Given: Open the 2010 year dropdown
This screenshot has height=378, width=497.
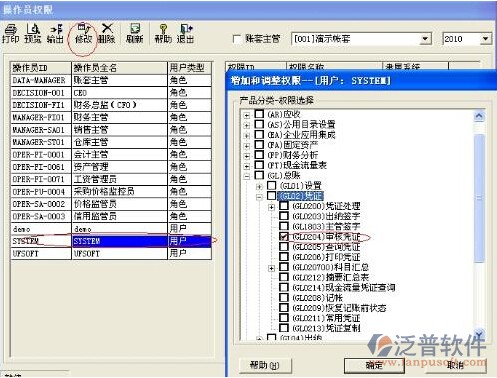Looking at the screenshot, I should (485, 39).
